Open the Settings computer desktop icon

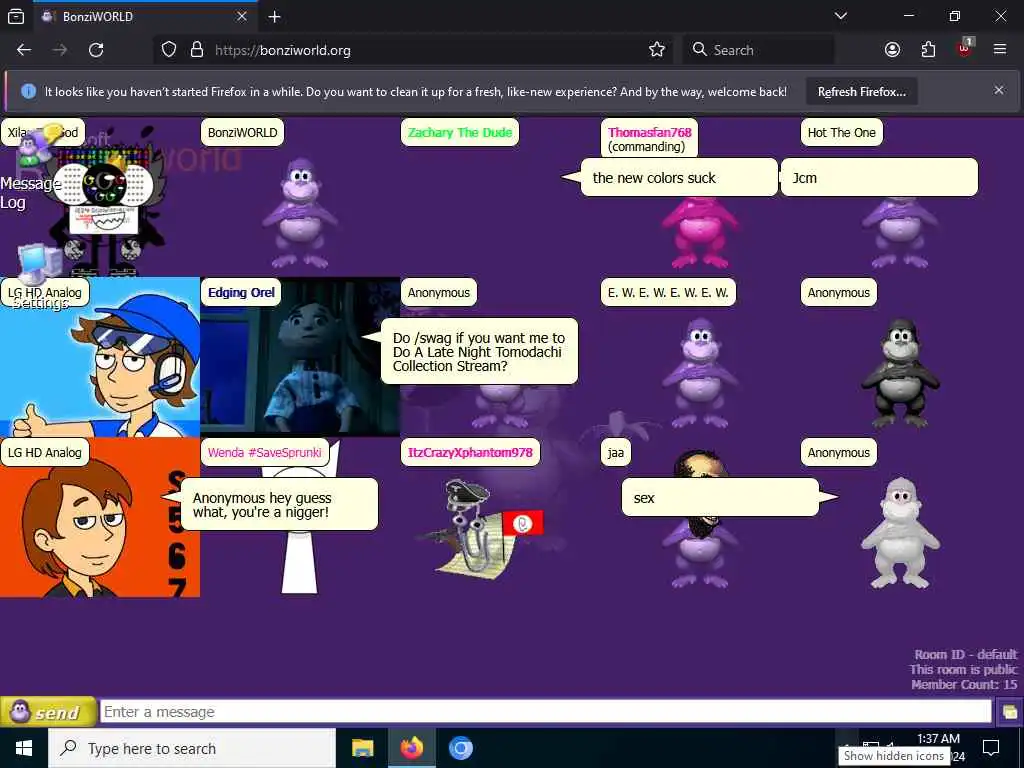[x=39, y=276]
